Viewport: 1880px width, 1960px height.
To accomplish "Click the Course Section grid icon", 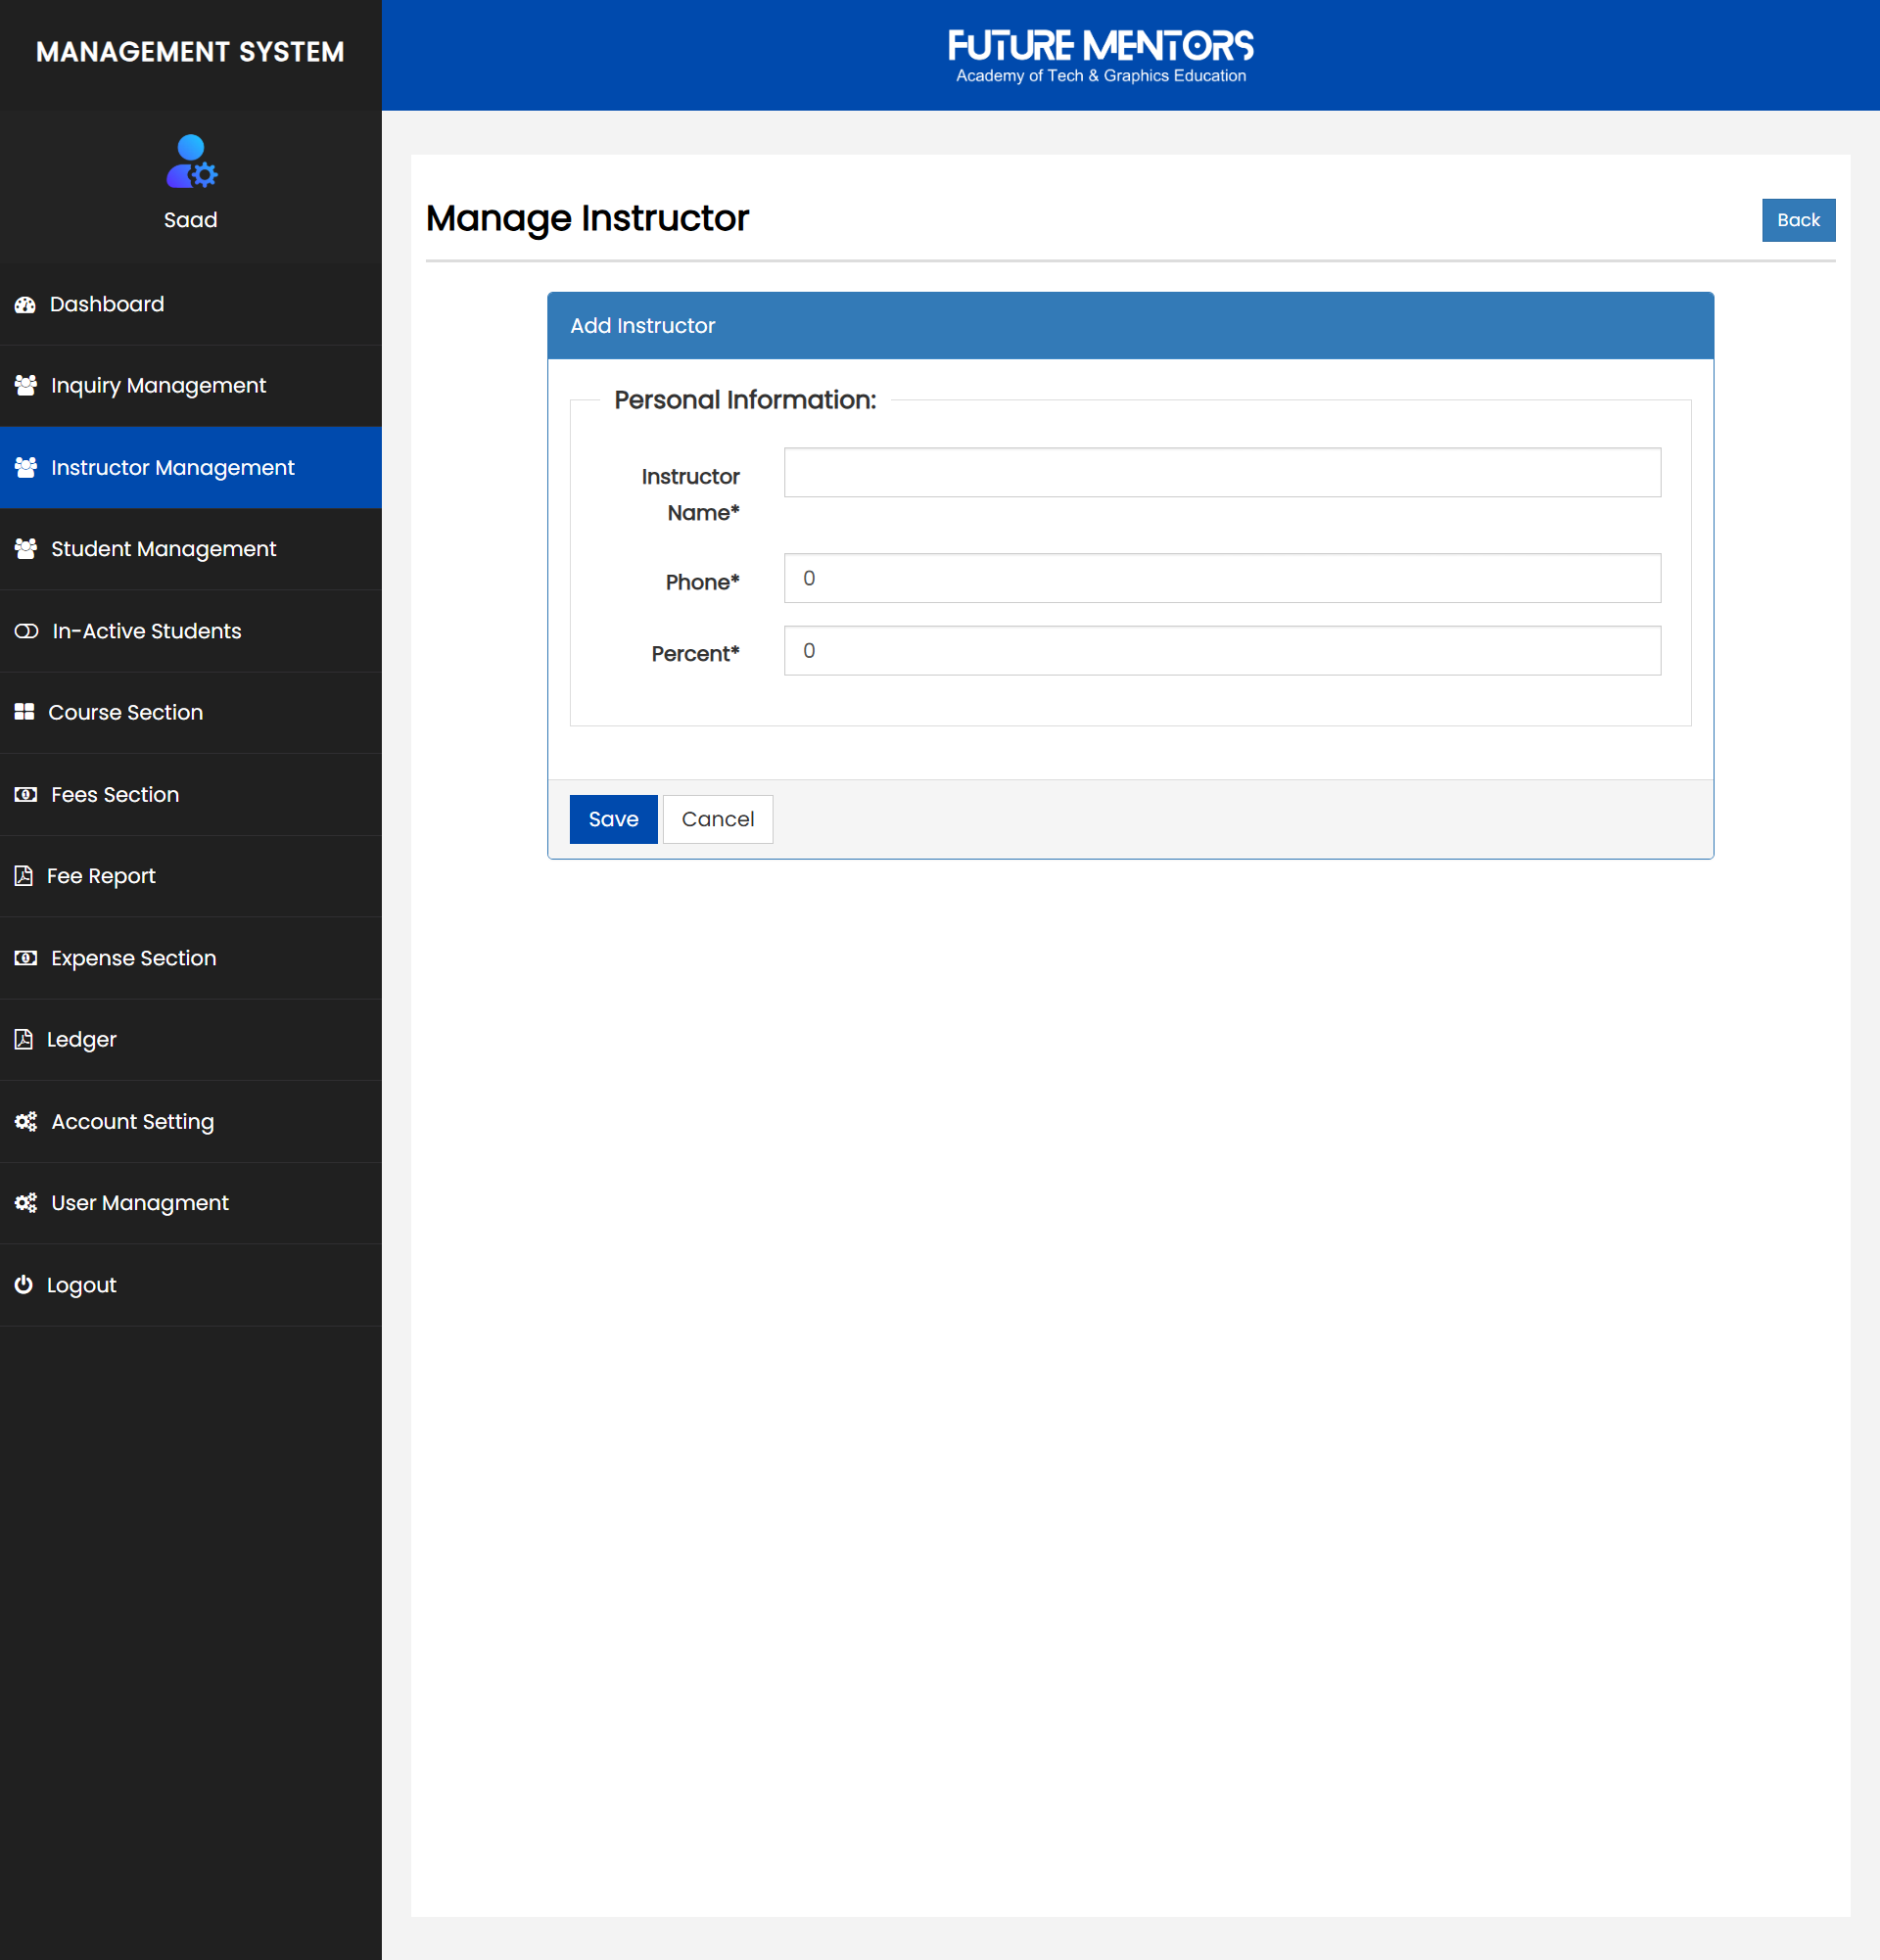I will click(25, 712).
